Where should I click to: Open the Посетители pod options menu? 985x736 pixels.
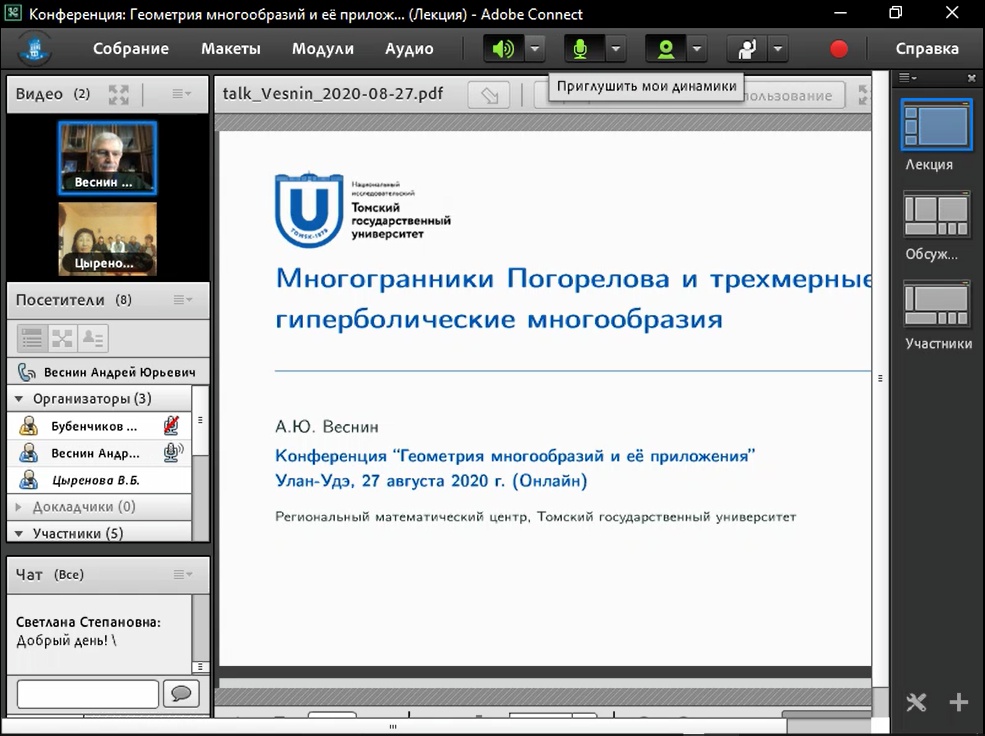pyautogui.click(x=183, y=300)
